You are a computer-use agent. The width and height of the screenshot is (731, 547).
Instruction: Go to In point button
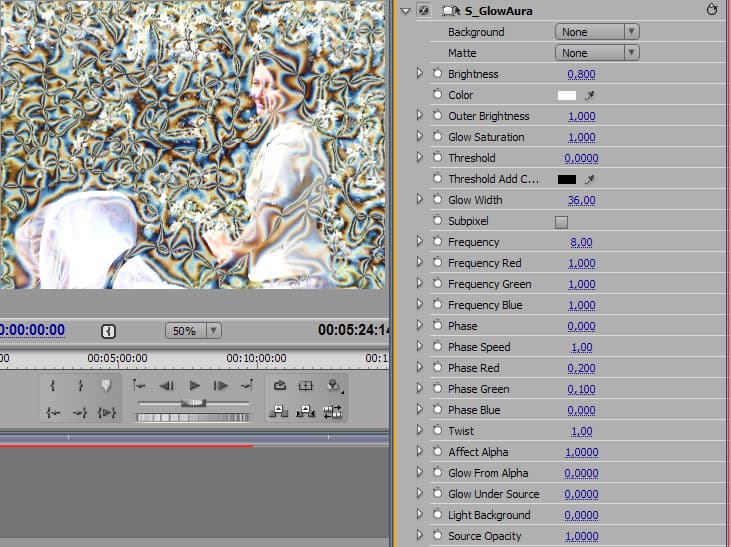[53, 412]
